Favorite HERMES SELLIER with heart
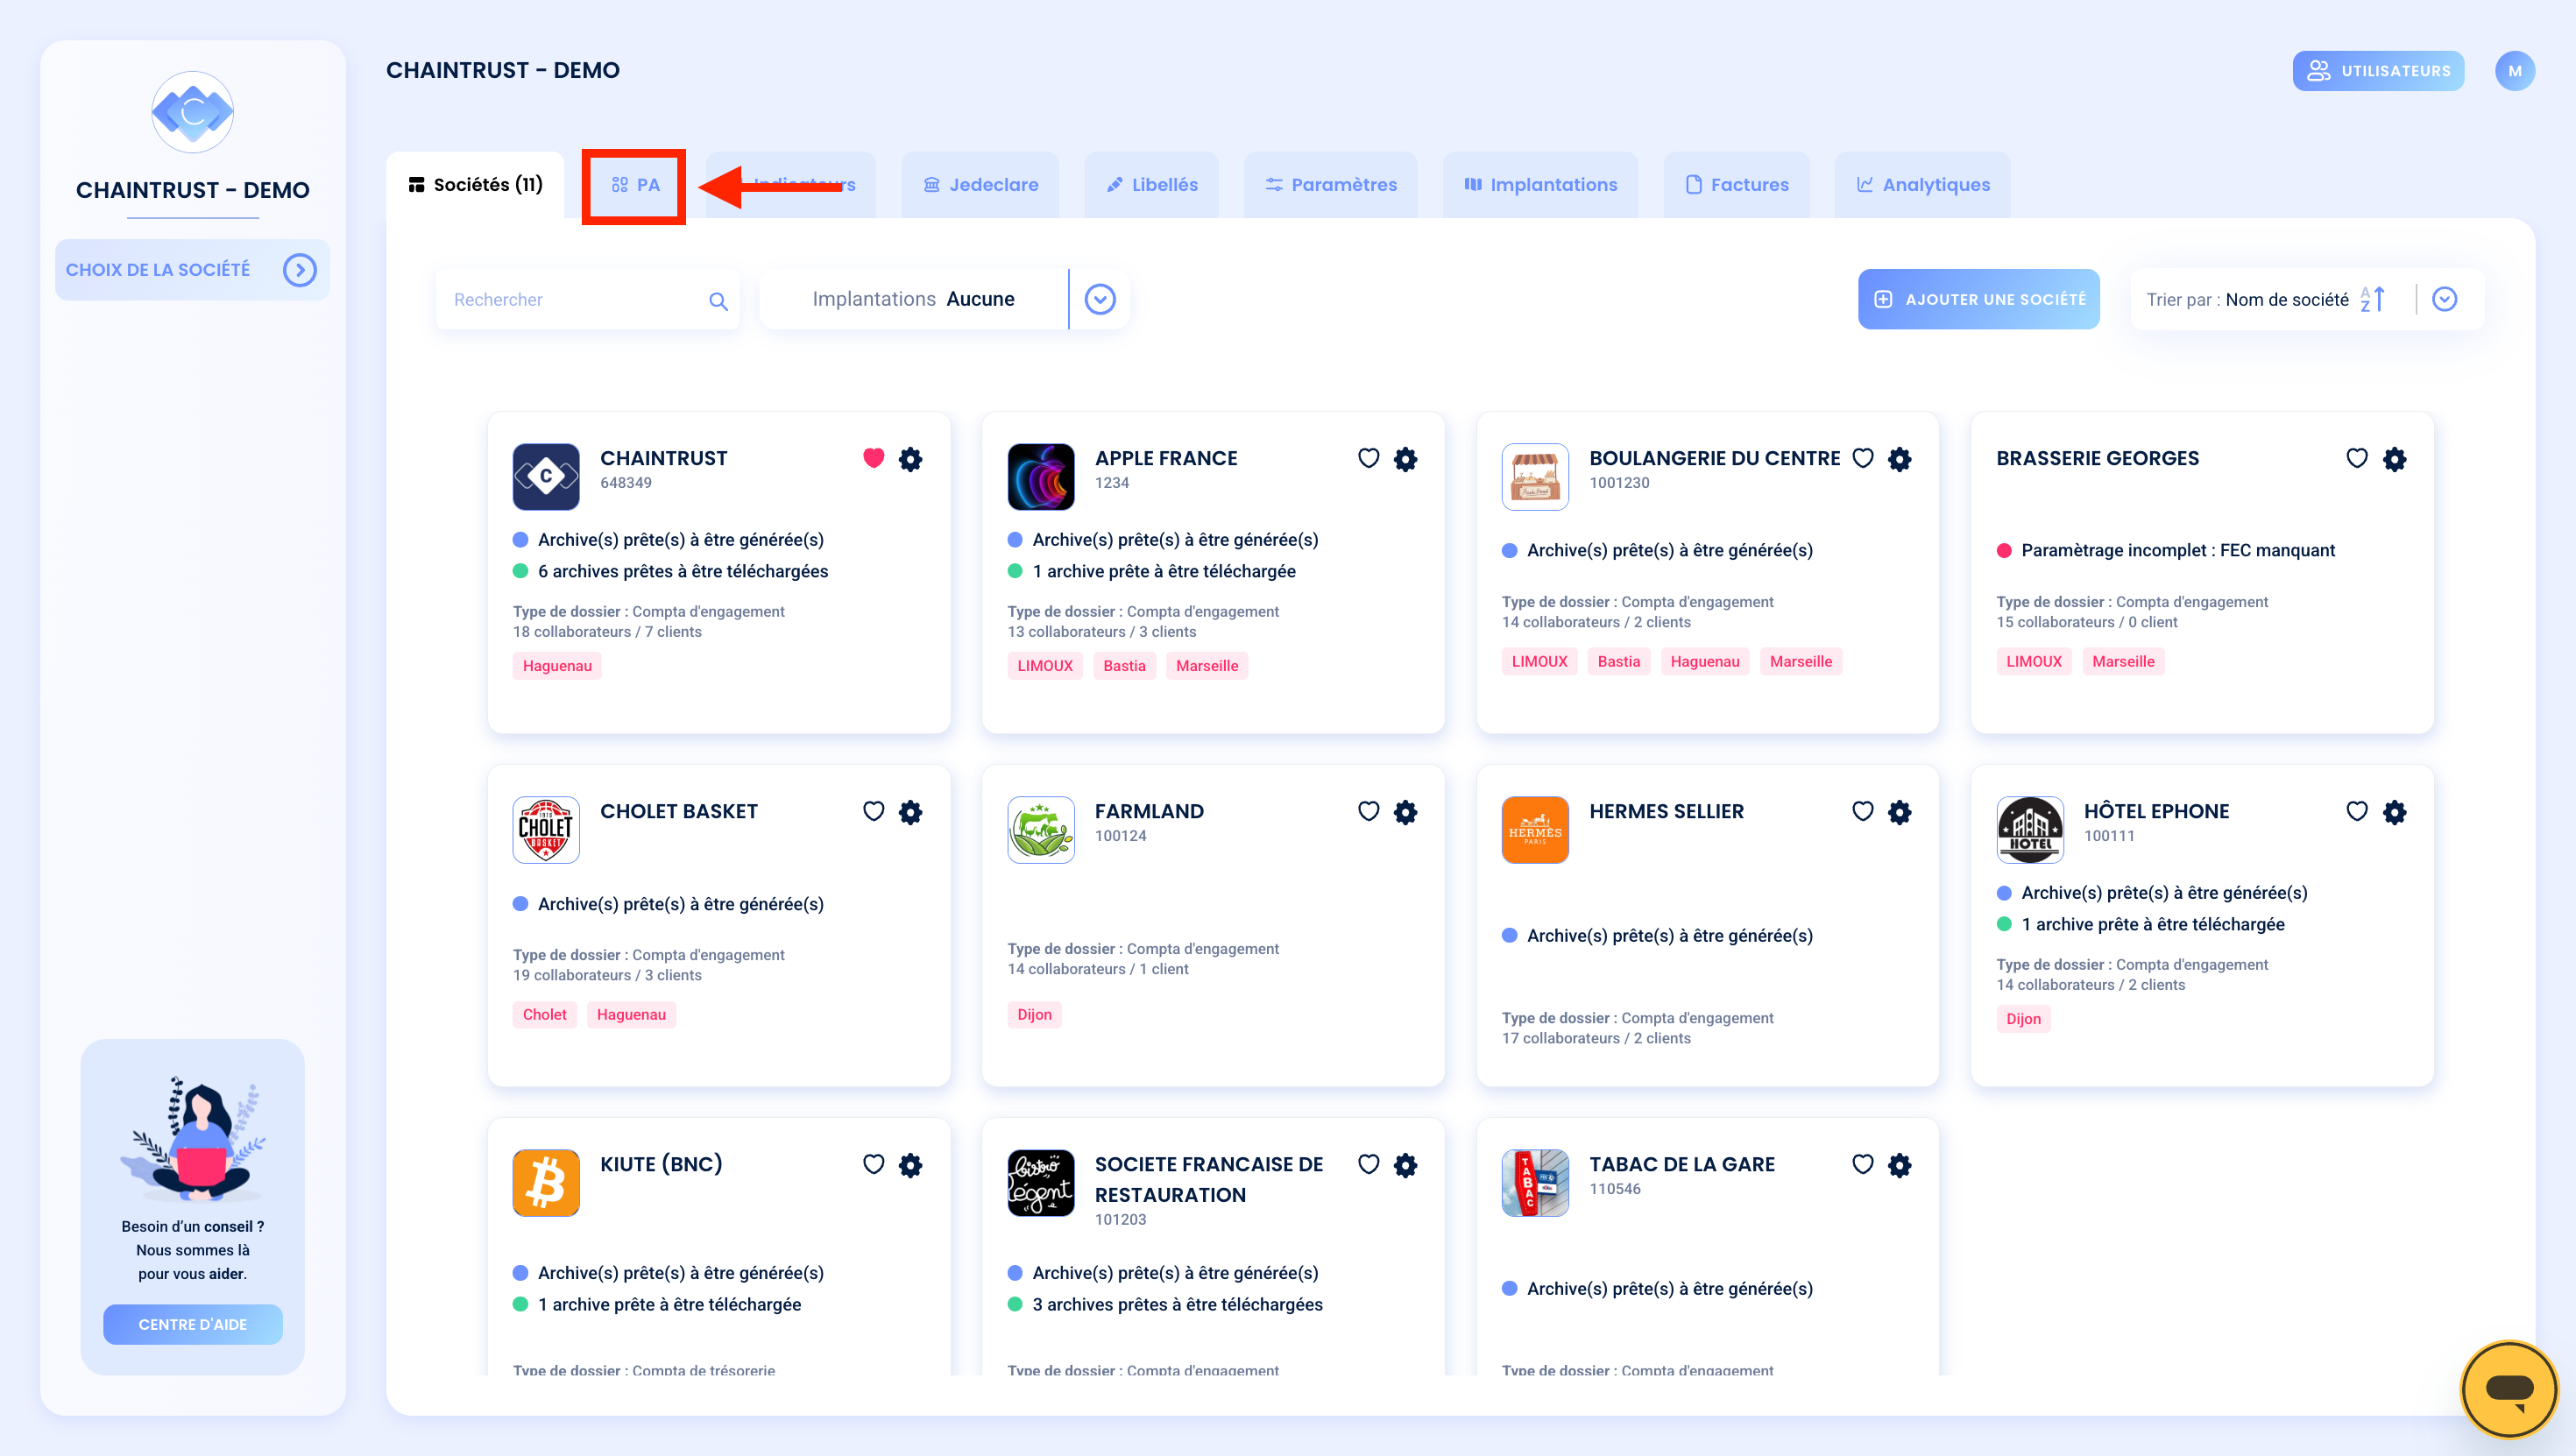The image size is (2576, 1456). tap(1862, 811)
